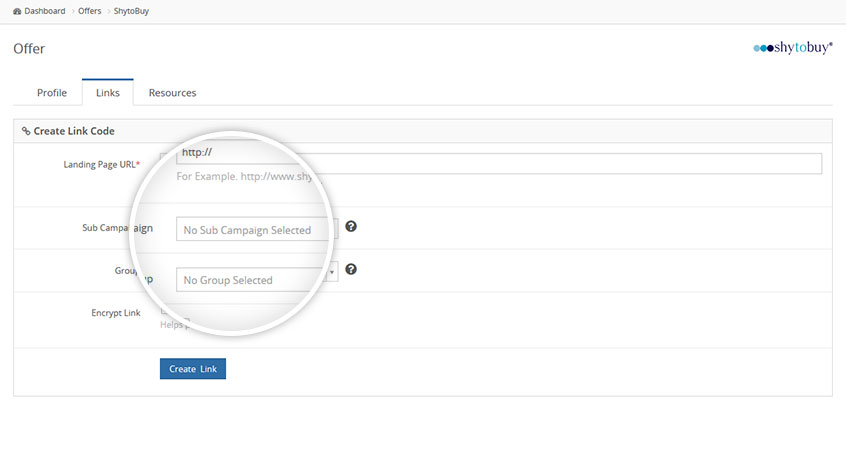
Task: Click the Group dropdown arrow
Action: pyautogui.click(x=332, y=271)
